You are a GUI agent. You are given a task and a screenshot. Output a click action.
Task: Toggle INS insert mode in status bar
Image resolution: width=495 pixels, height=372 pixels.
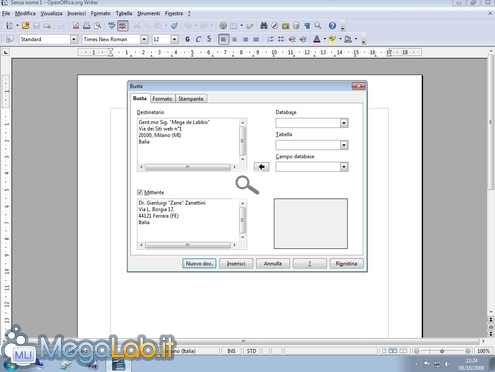[231, 351]
